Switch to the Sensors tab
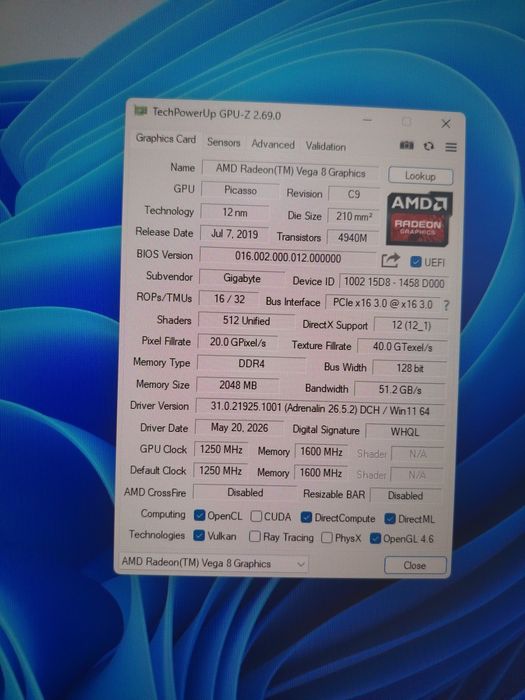Viewport: 525px width, 700px height. click(223, 142)
